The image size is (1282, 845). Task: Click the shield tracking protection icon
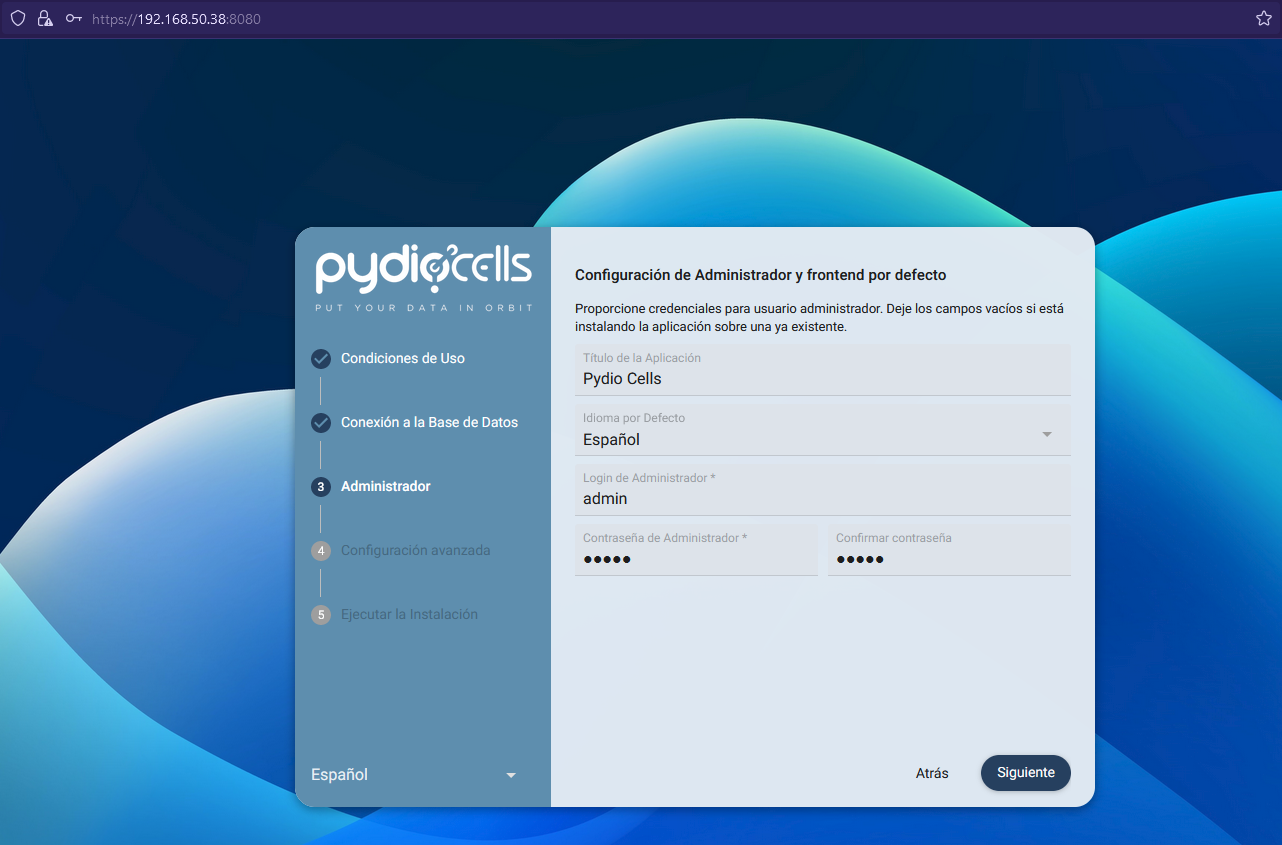pyautogui.click(x=18, y=18)
